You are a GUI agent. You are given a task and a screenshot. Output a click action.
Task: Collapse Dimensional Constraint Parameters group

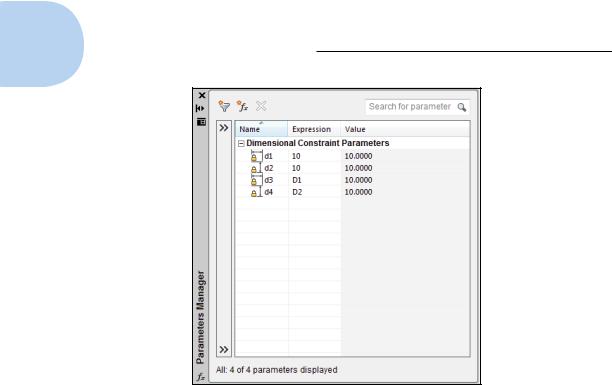coord(241,144)
